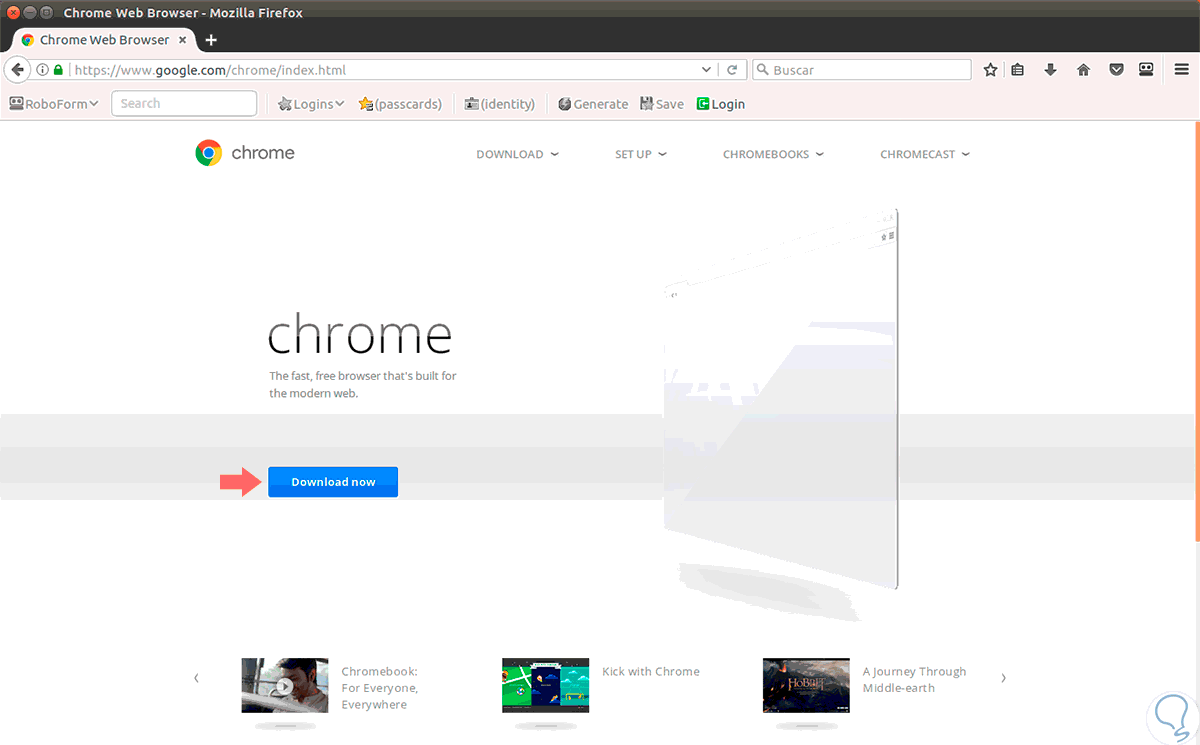Click the page vertical scrollbar
1200x745 pixels.
click(1196, 330)
